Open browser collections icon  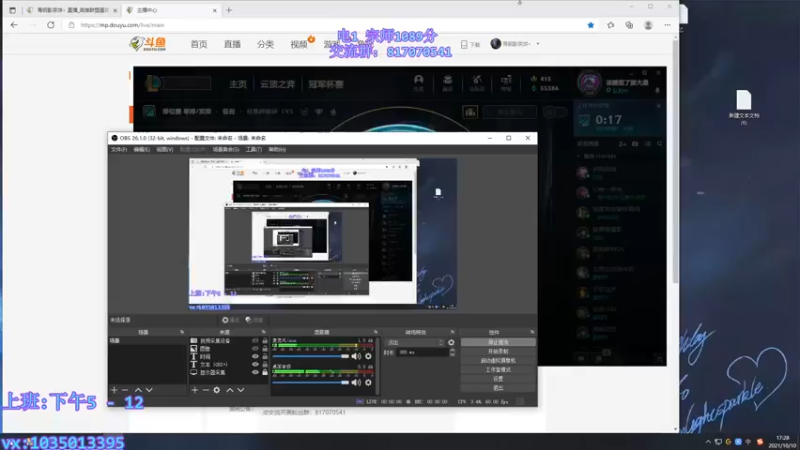coord(629,24)
